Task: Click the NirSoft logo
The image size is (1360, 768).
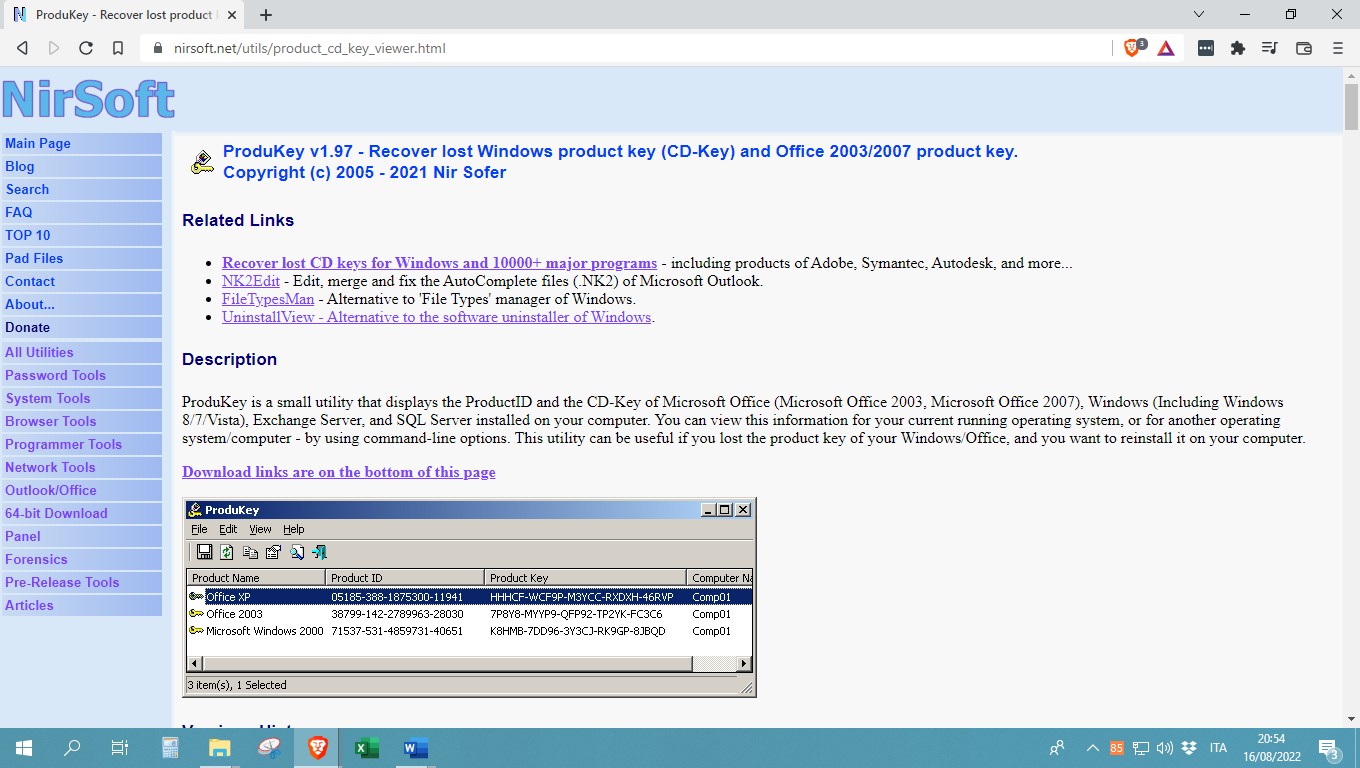Action: click(x=88, y=99)
